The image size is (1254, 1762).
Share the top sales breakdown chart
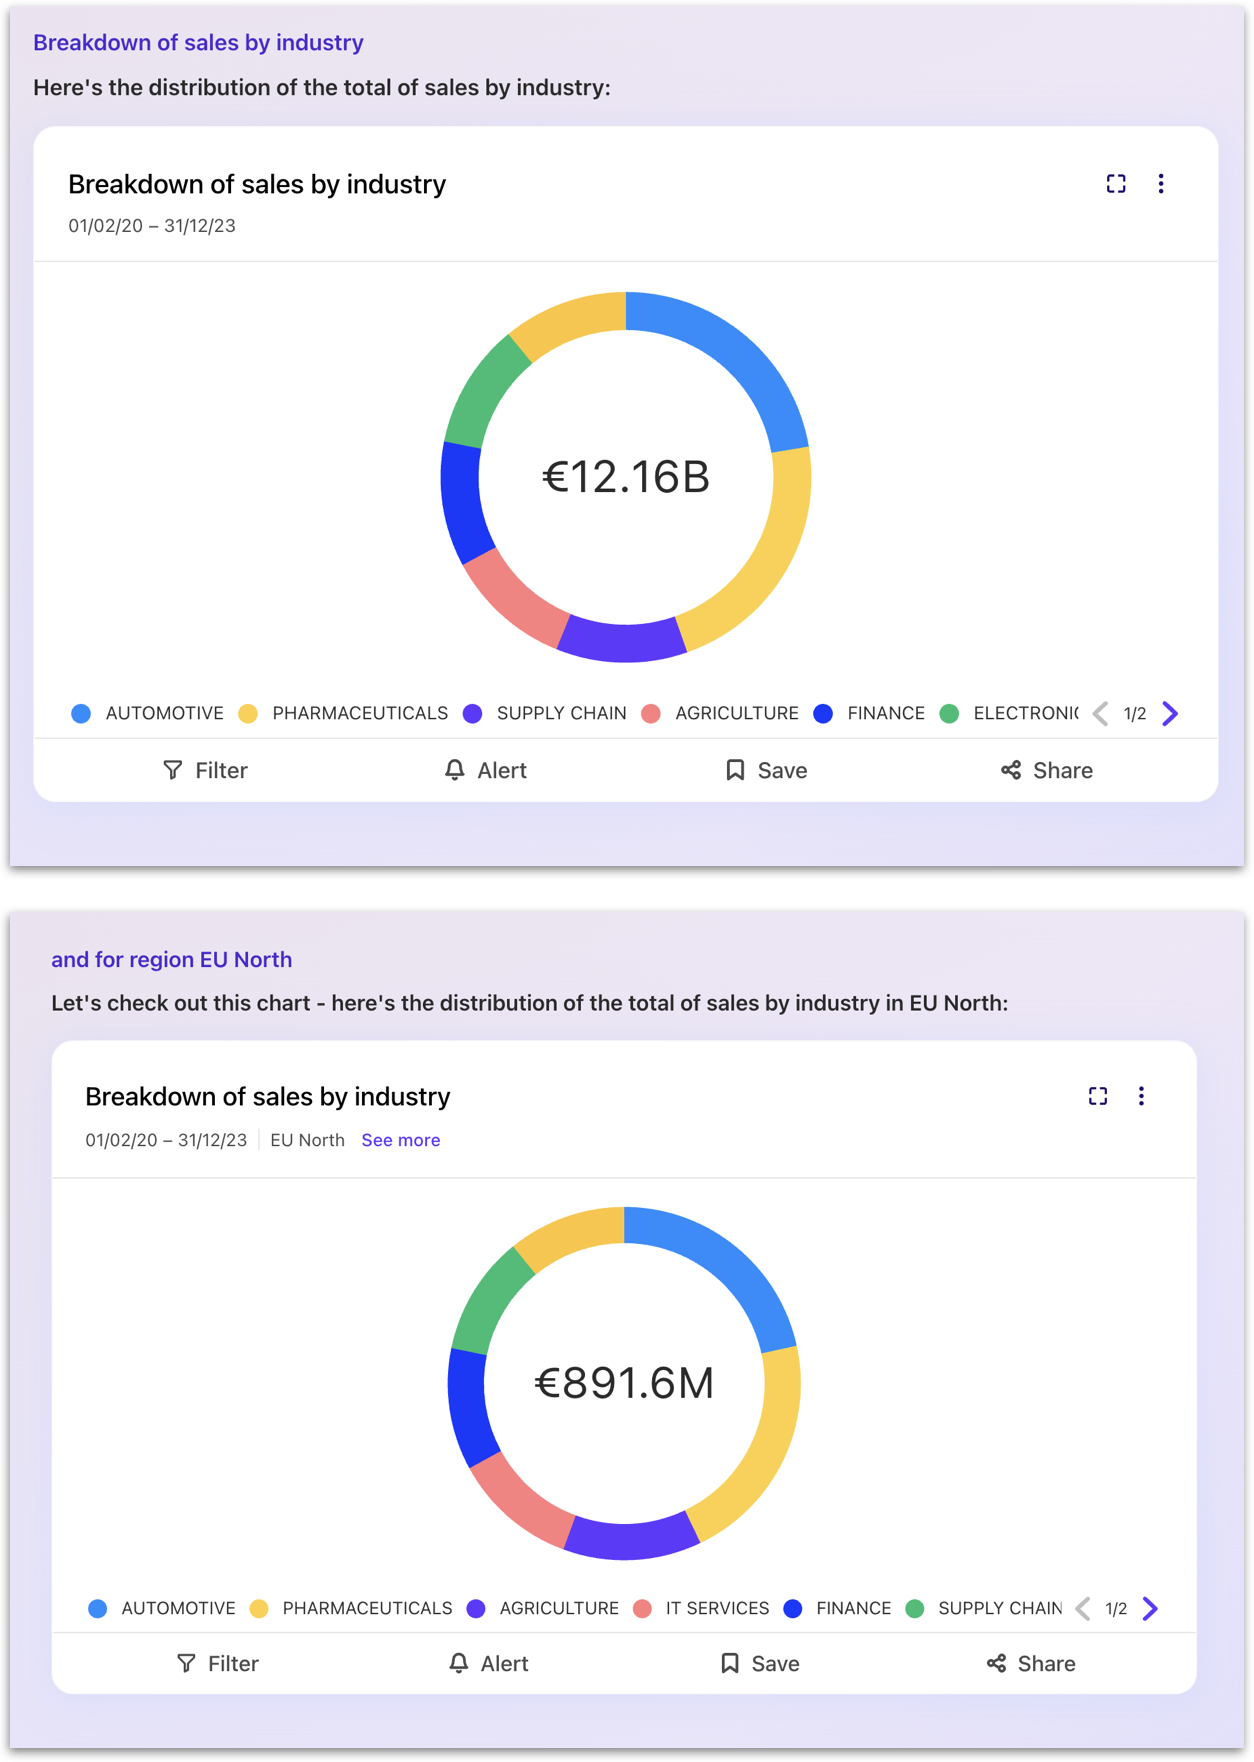pos(1047,770)
